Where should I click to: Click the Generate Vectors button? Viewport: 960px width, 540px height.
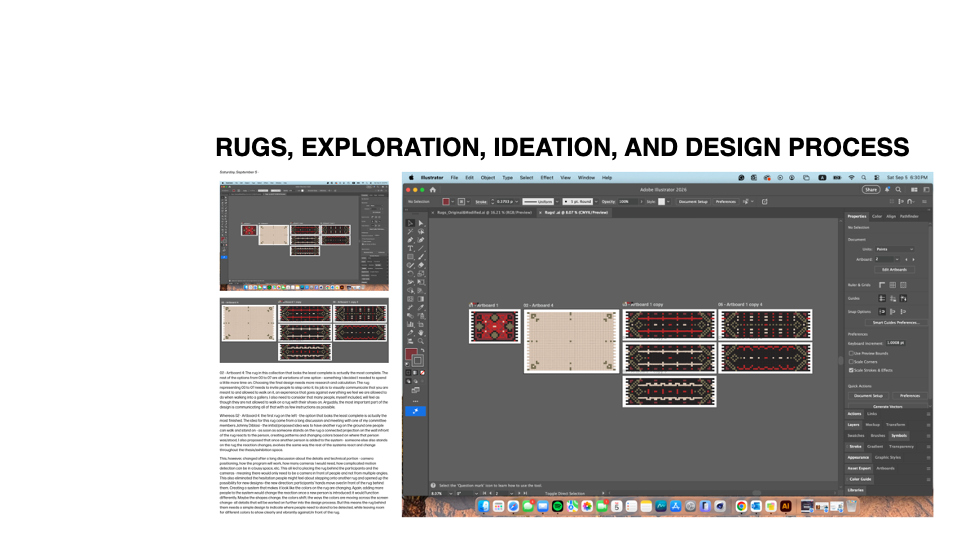coord(887,407)
